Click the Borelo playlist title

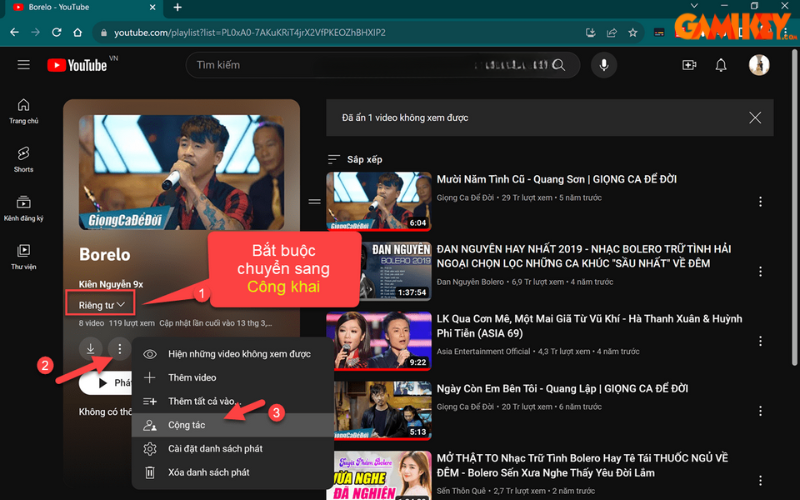click(x=105, y=255)
